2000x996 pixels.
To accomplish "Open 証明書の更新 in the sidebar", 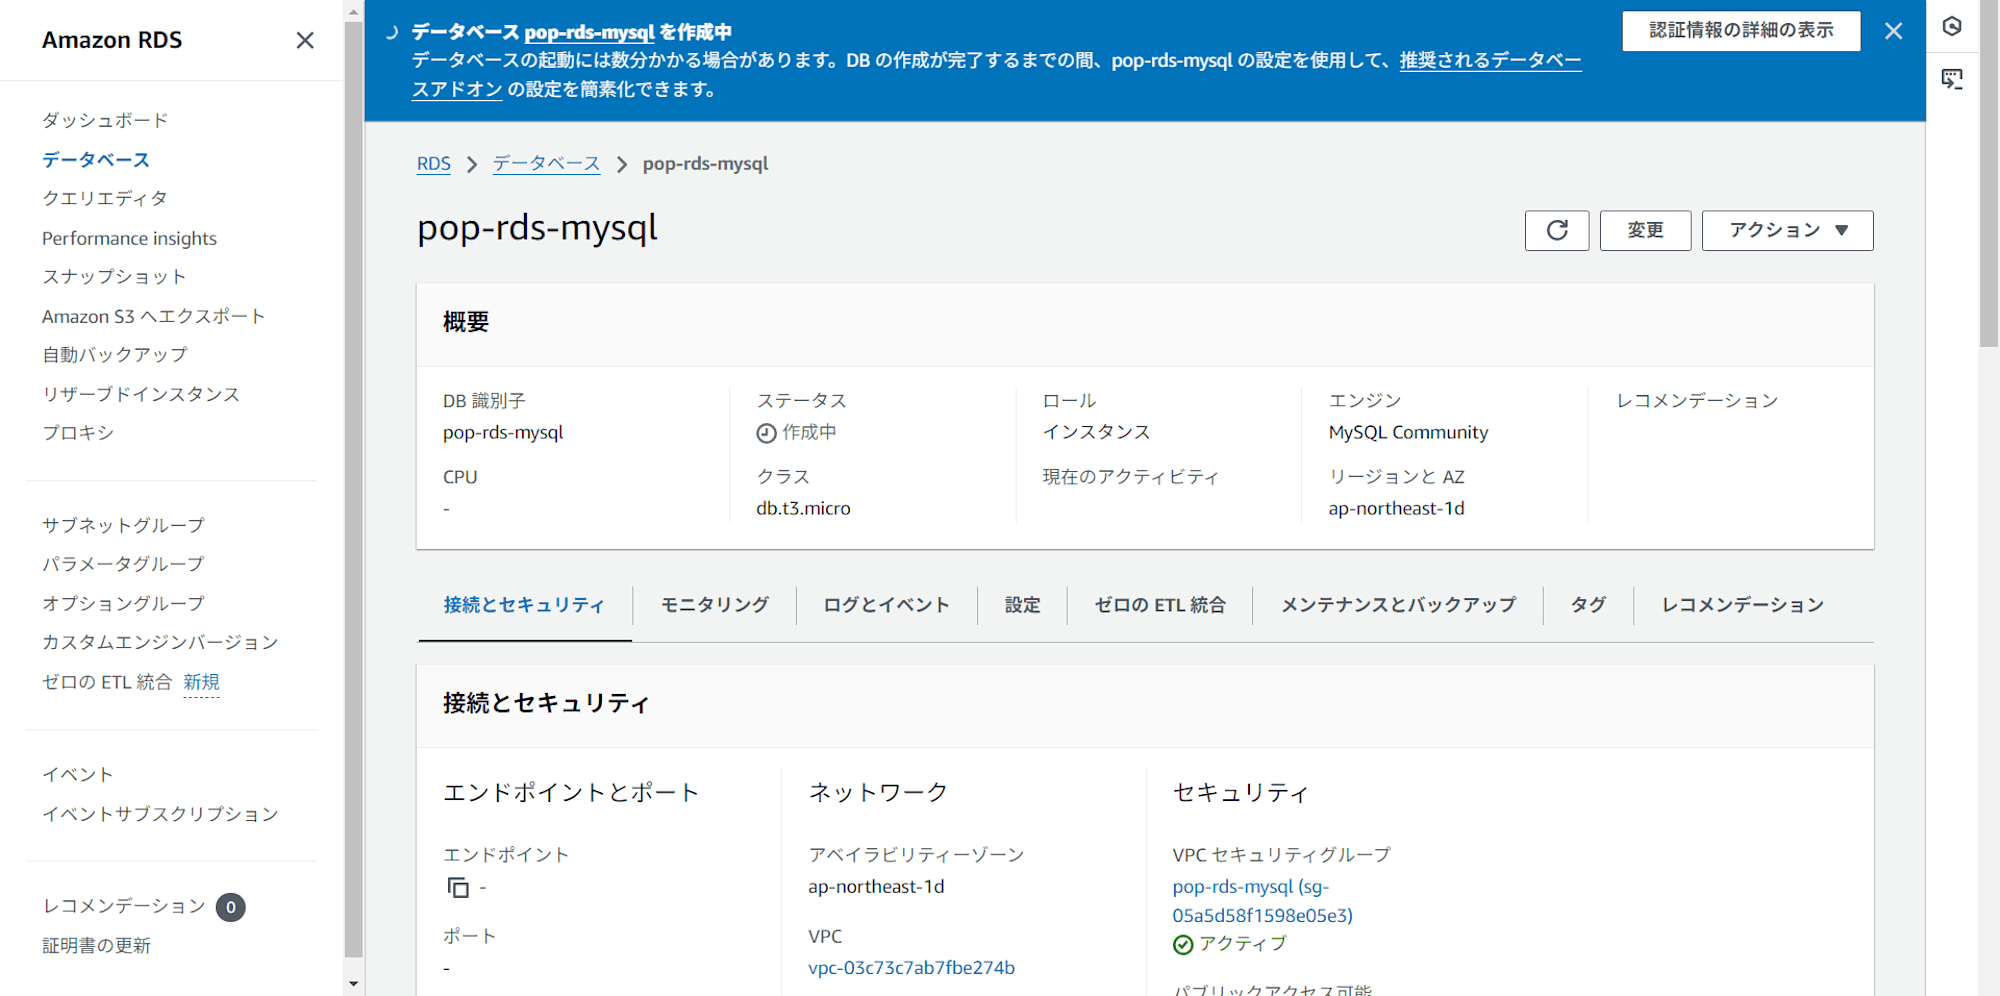I will (x=96, y=946).
